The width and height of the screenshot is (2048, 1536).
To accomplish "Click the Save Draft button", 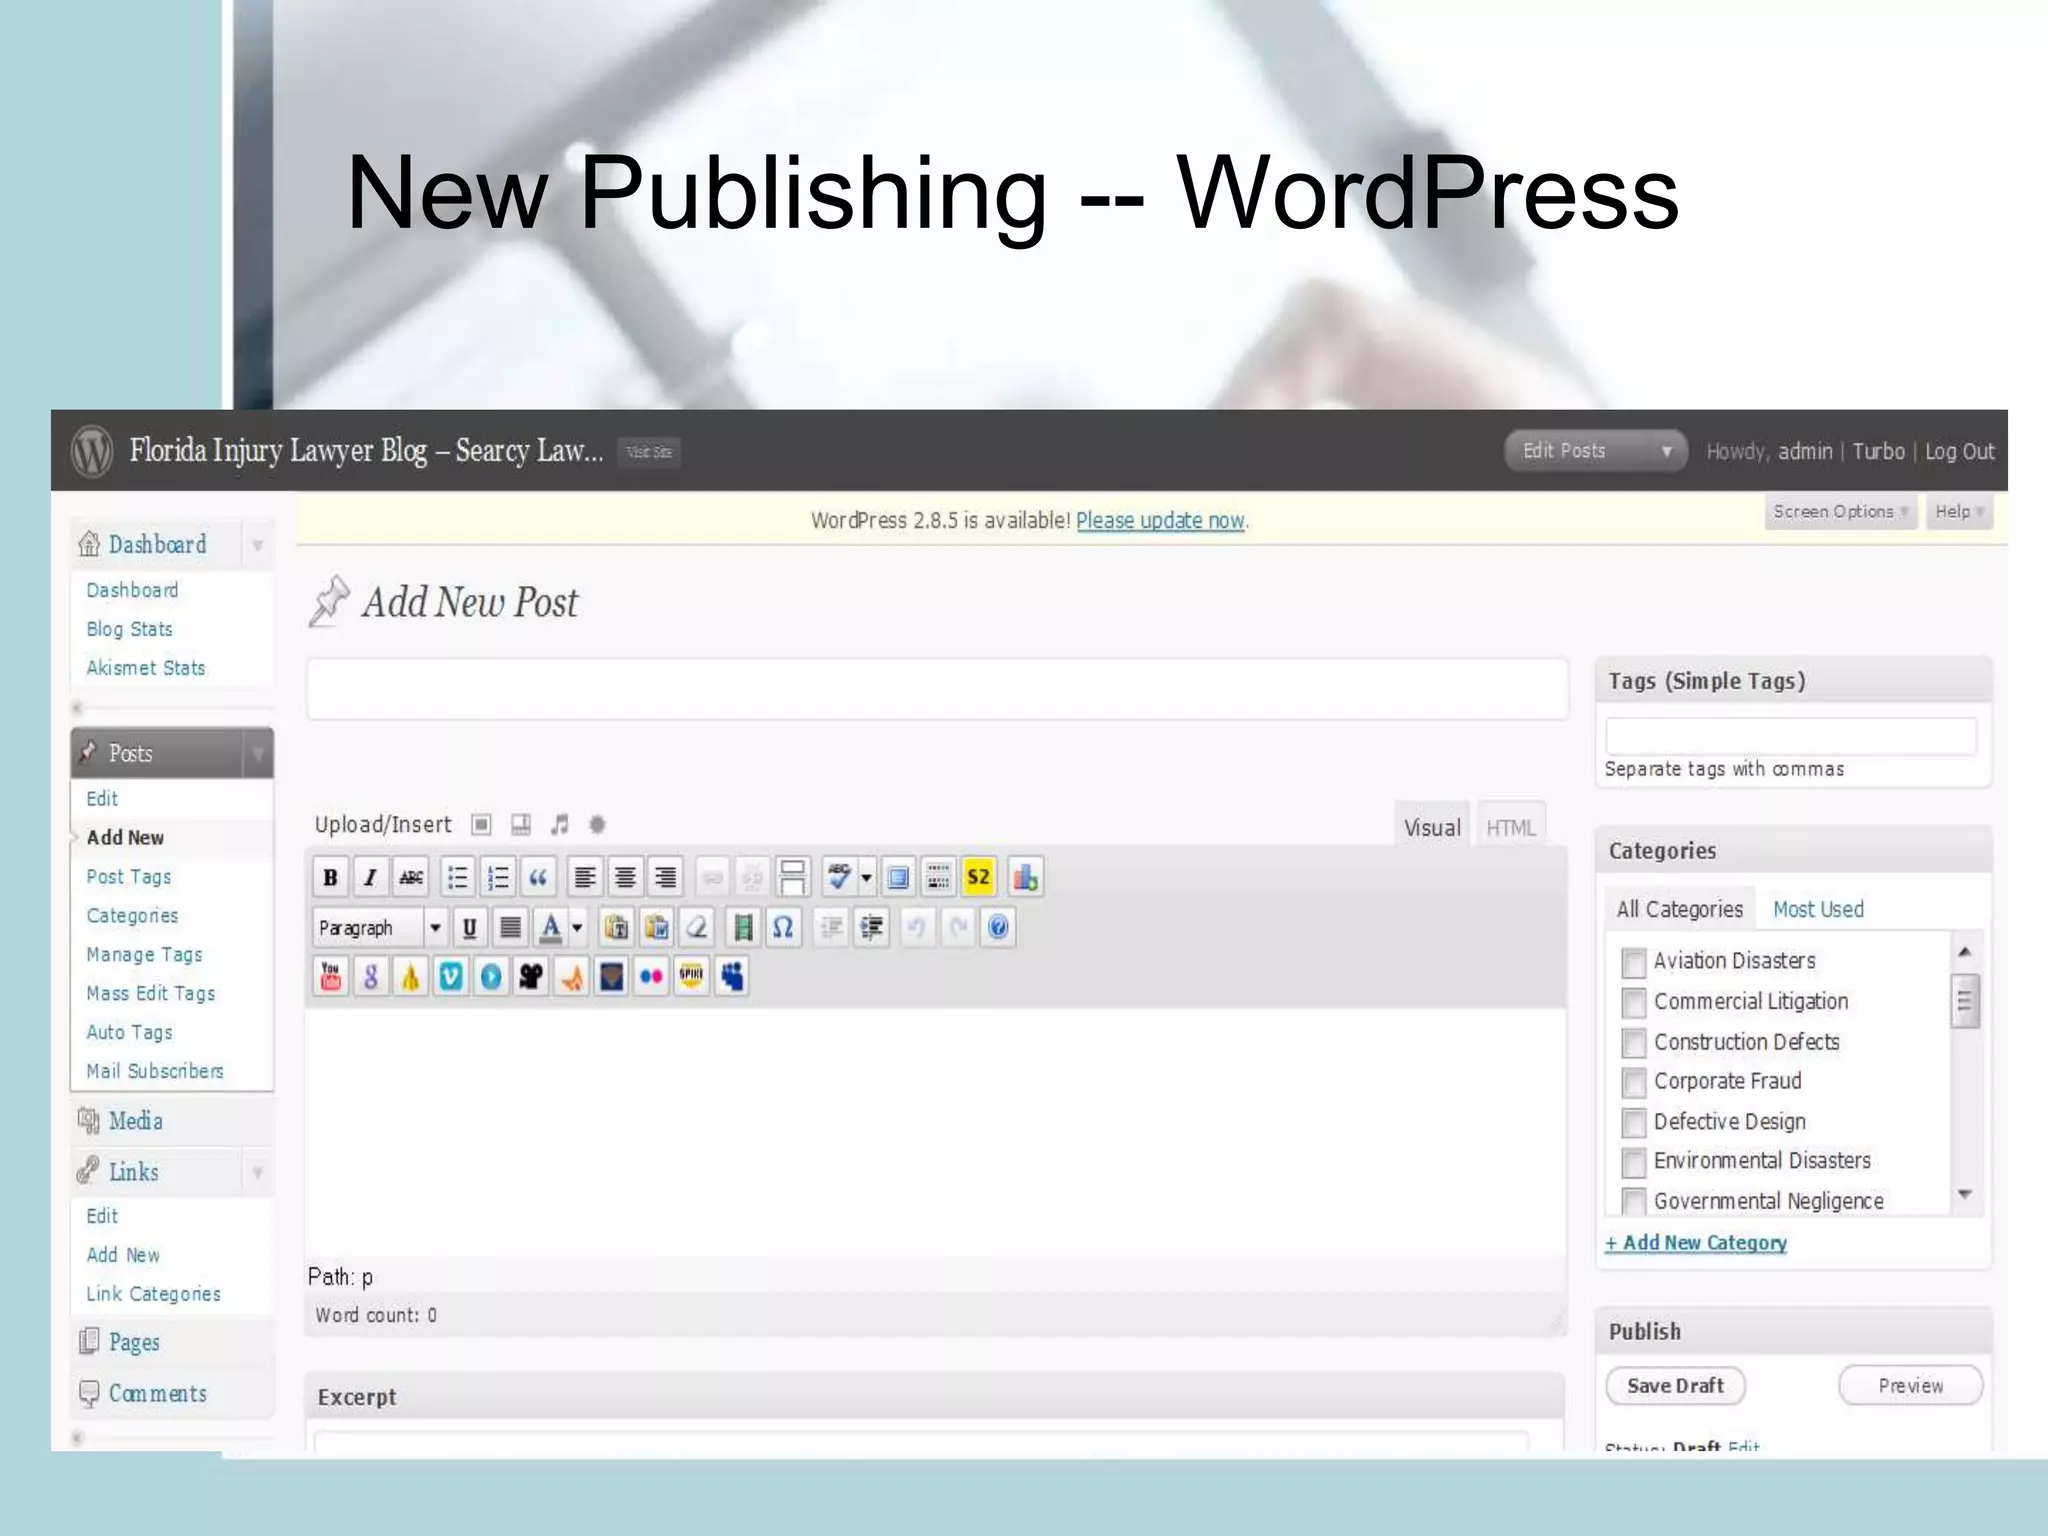I will point(1675,1386).
